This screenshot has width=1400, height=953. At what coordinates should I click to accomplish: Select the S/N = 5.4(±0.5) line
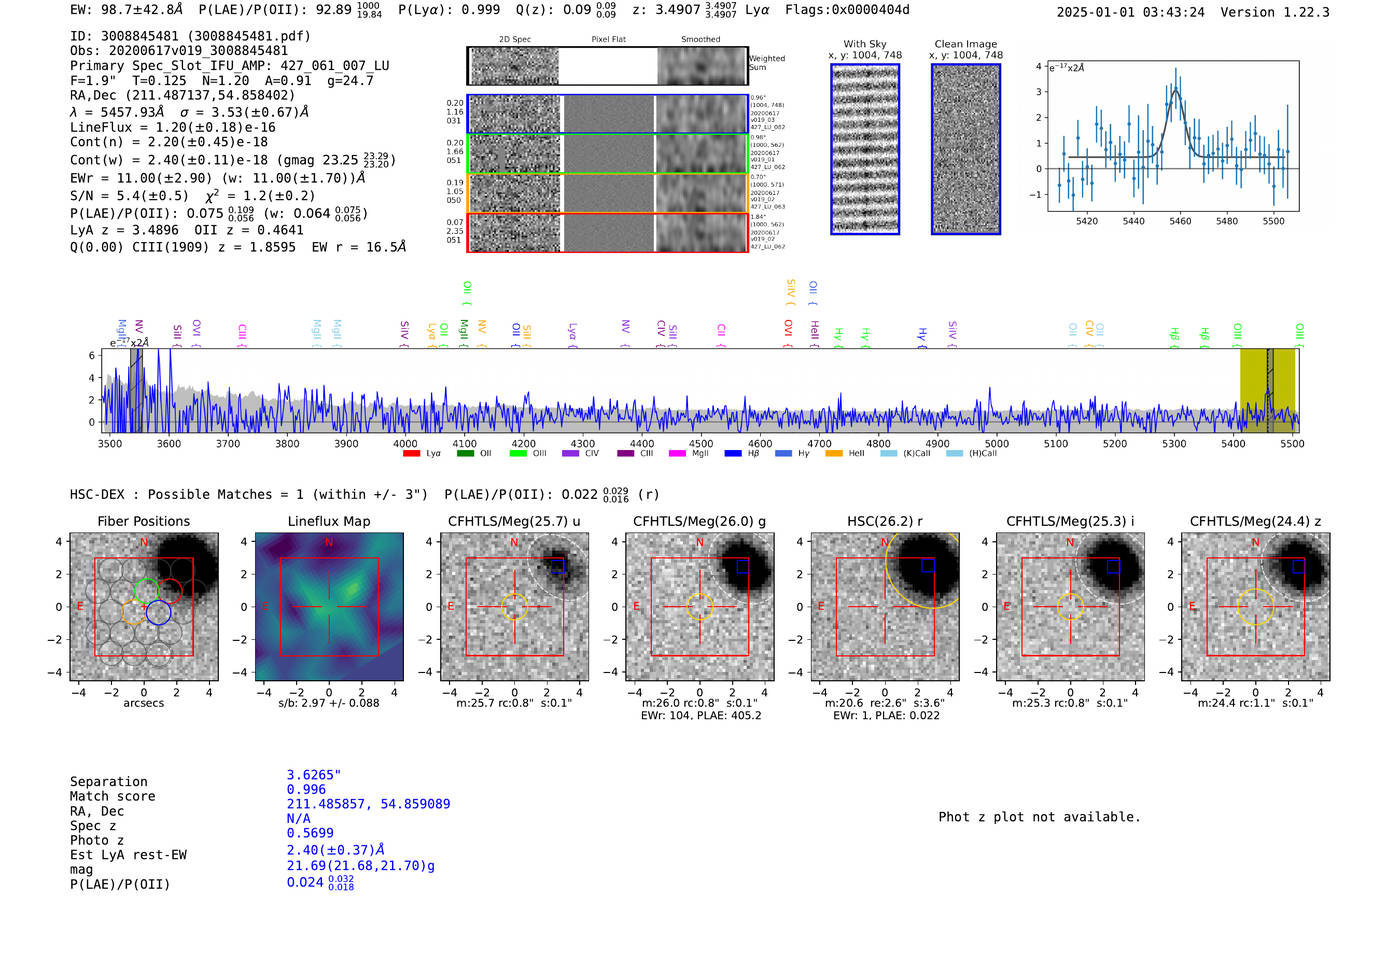tap(192, 196)
